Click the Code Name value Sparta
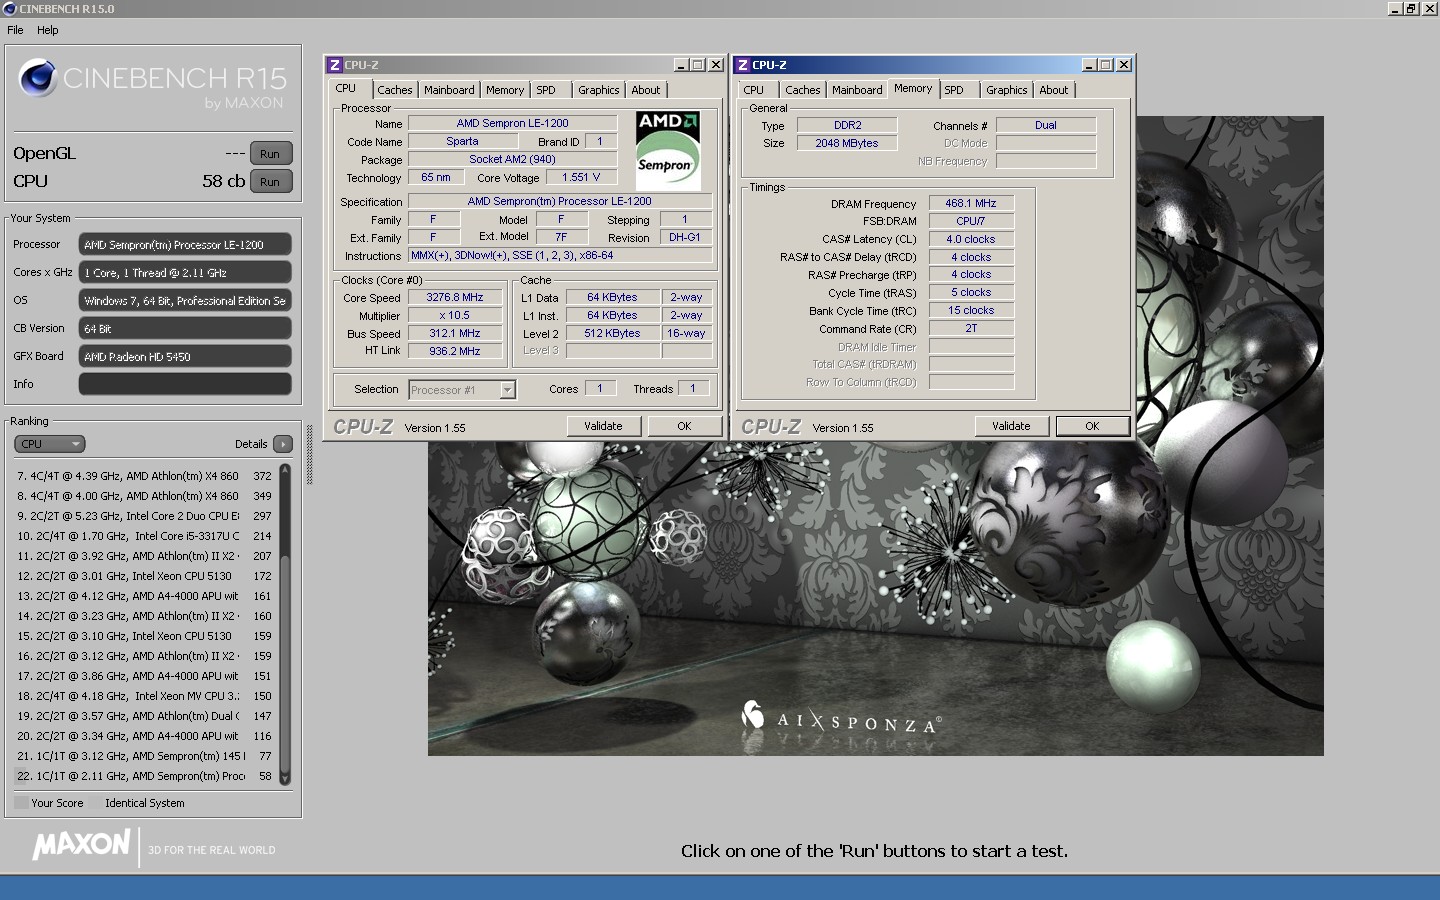 (462, 142)
